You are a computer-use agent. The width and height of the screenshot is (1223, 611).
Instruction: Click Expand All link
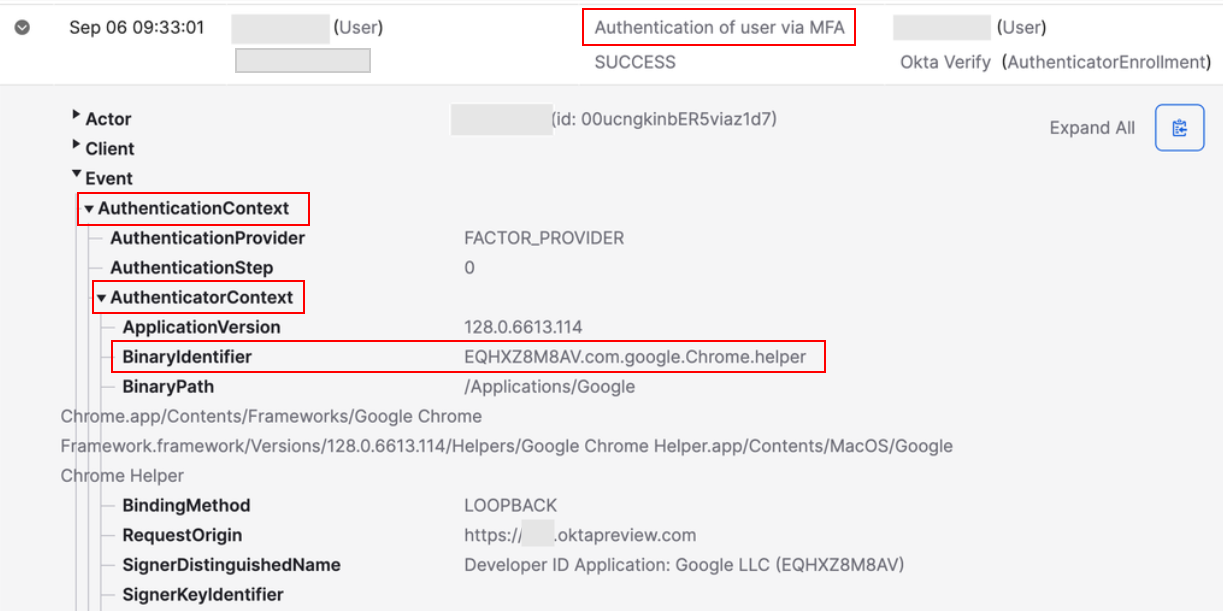point(1092,128)
